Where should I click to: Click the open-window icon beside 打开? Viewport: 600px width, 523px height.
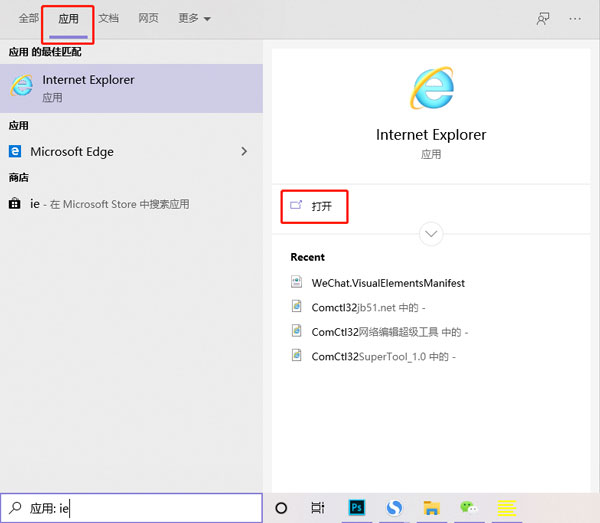coord(296,205)
